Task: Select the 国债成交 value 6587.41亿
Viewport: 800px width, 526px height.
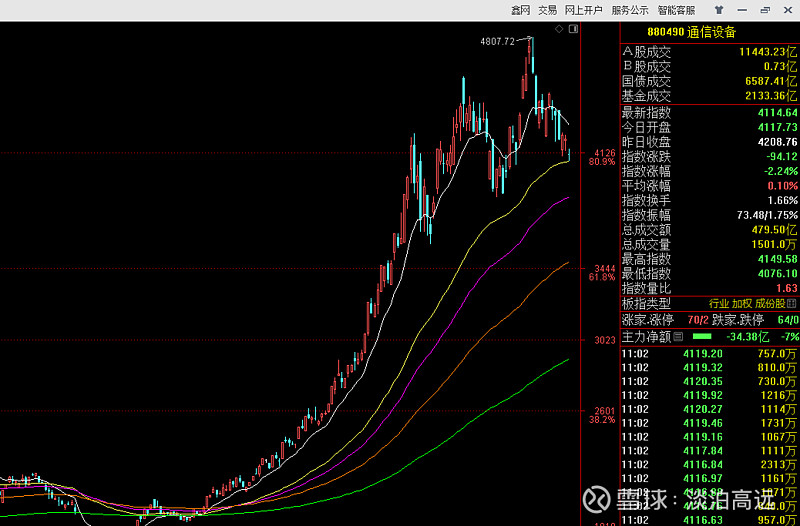Action: 770,81
